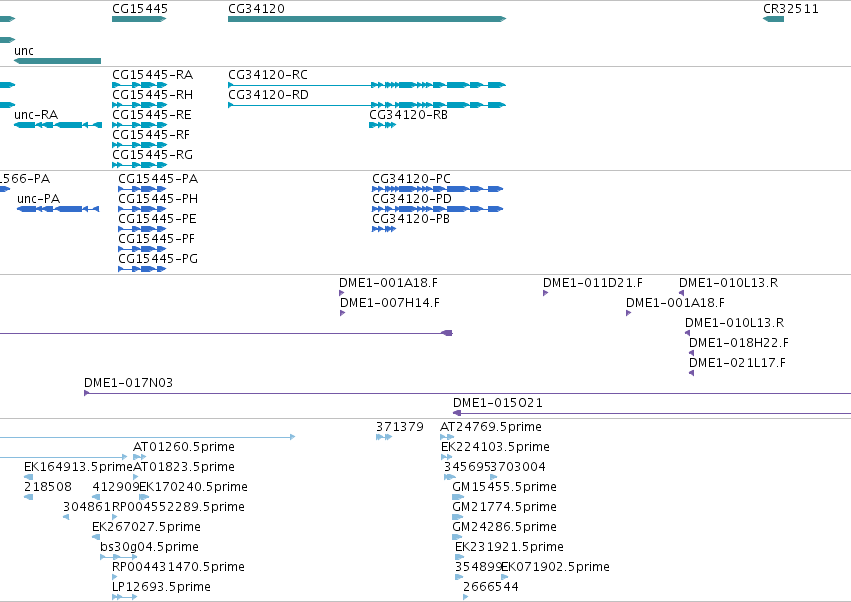Select EST AT01260.5prime
The image size is (851, 602).
point(139,458)
